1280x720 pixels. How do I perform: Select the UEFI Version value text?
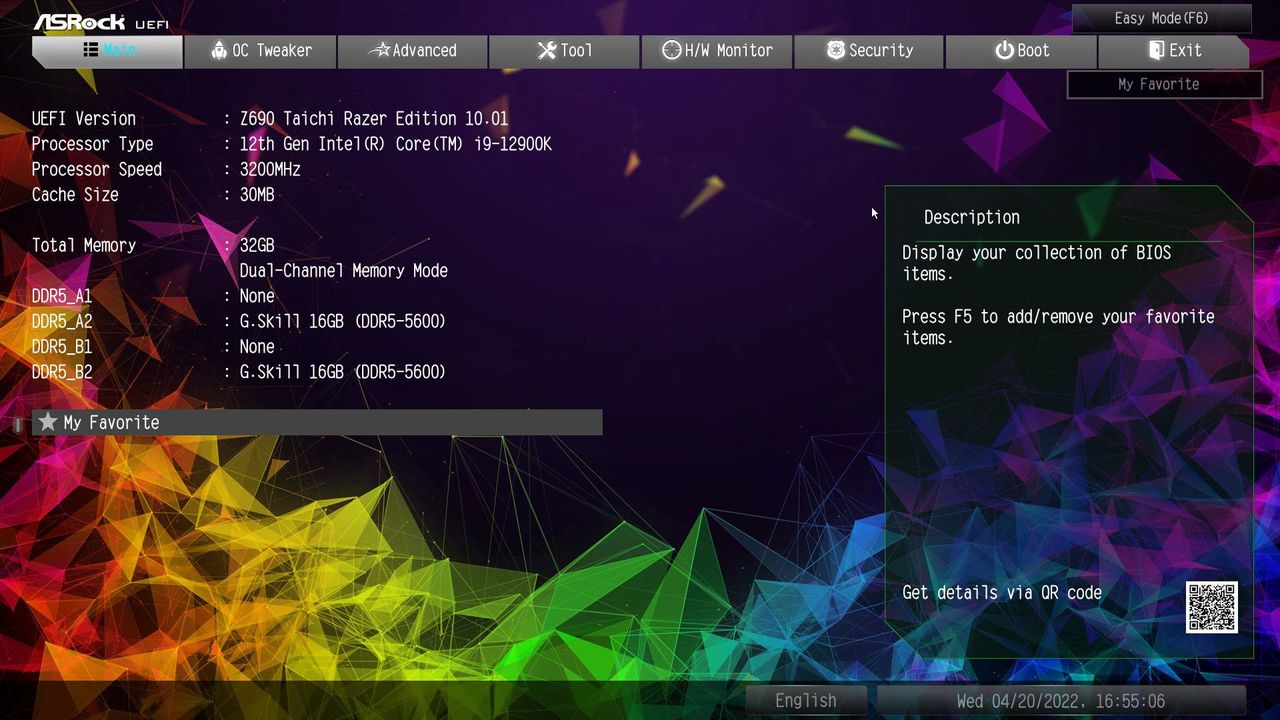coord(374,119)
